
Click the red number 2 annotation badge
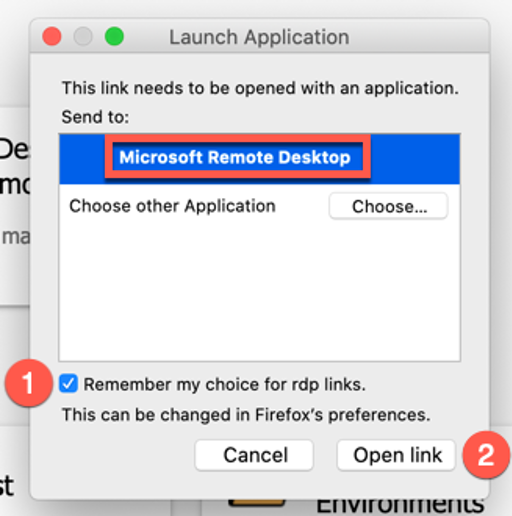click(486, 455)
